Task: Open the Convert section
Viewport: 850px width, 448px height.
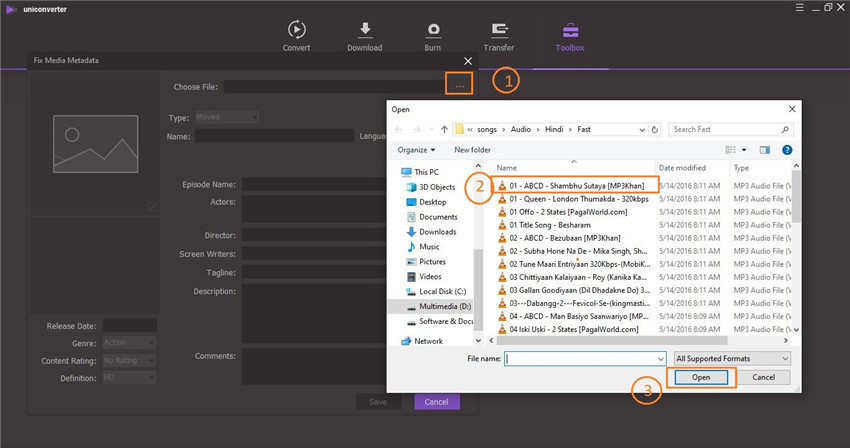Action: pos(296,35)
